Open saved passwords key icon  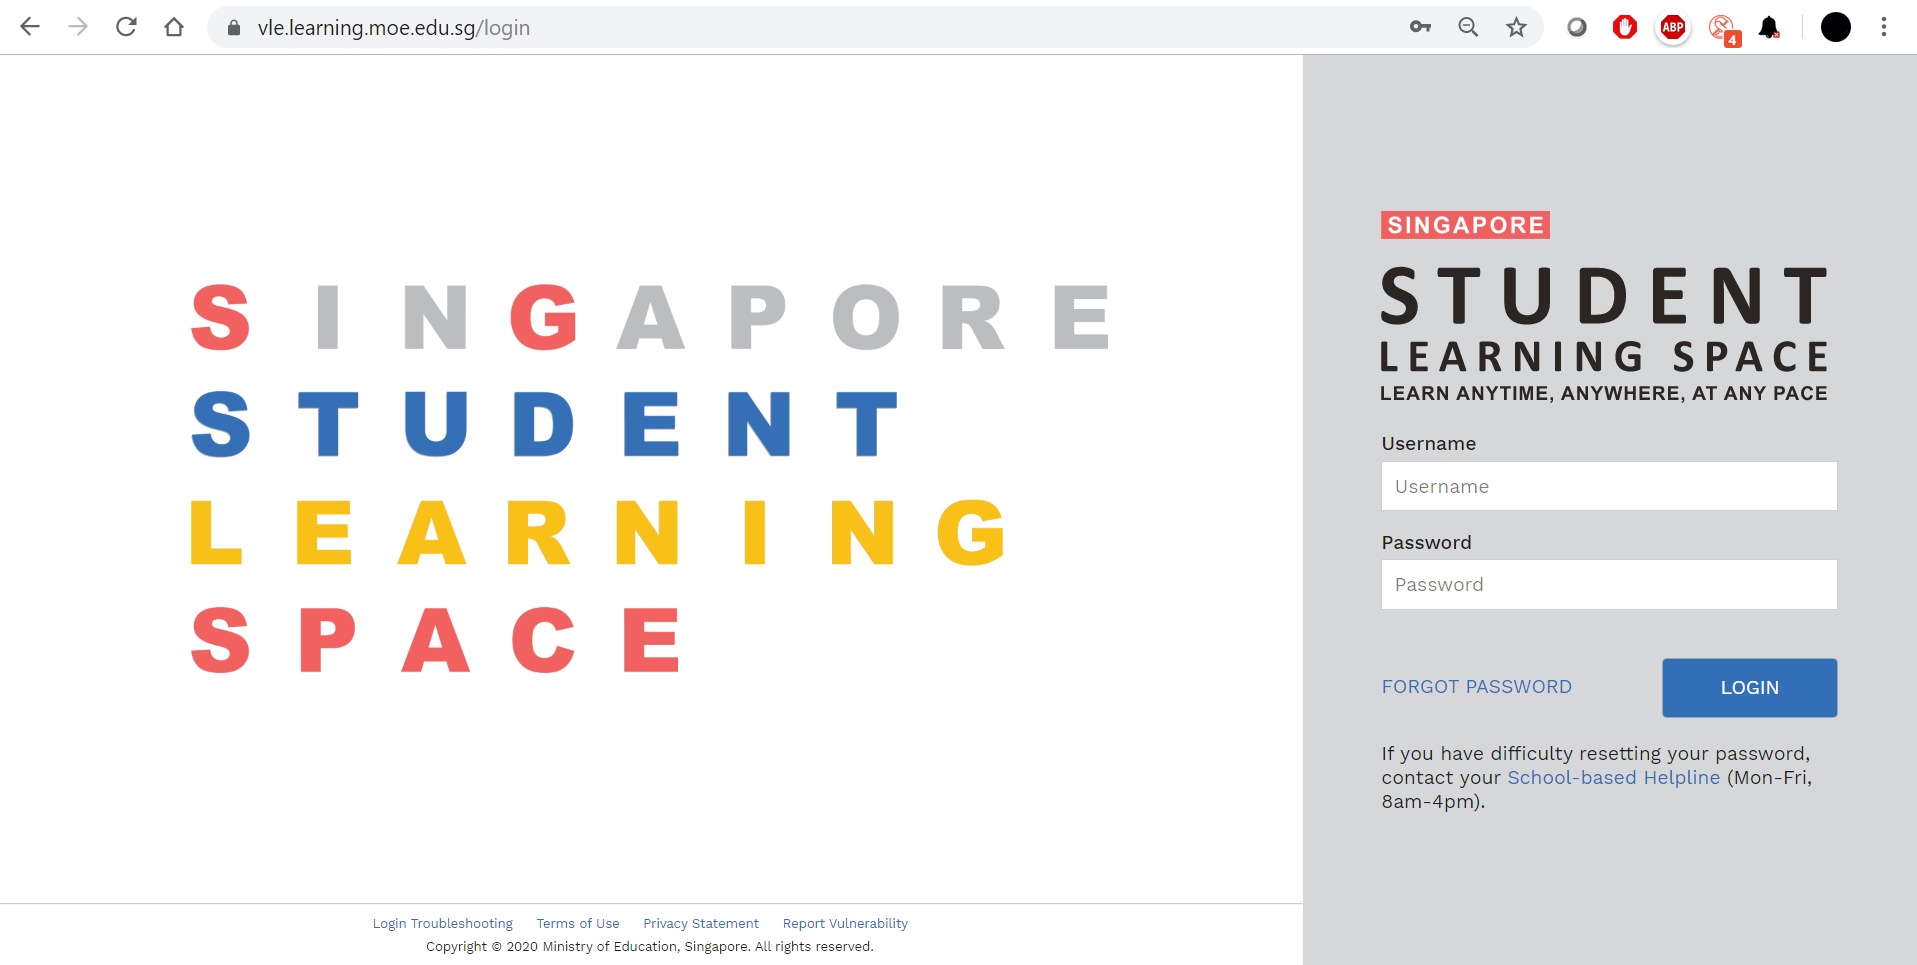pyautogui.click(x=1420, y=27)
